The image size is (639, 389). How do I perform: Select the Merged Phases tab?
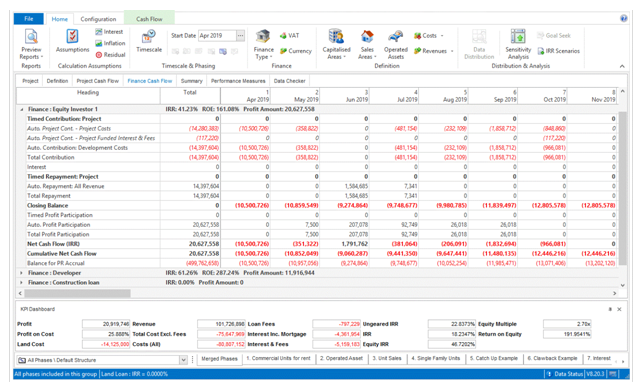pos(219,359)
